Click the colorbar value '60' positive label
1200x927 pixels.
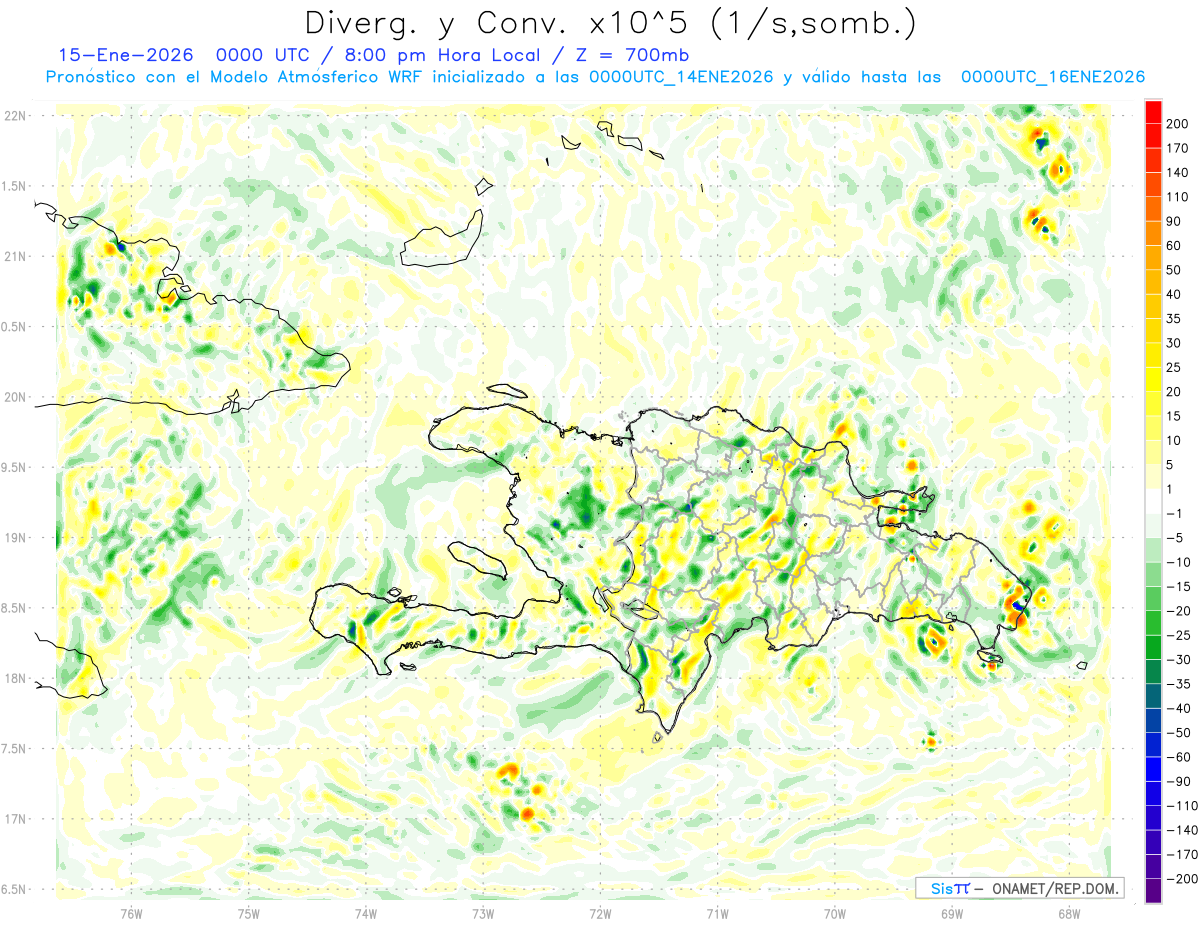1174,246
